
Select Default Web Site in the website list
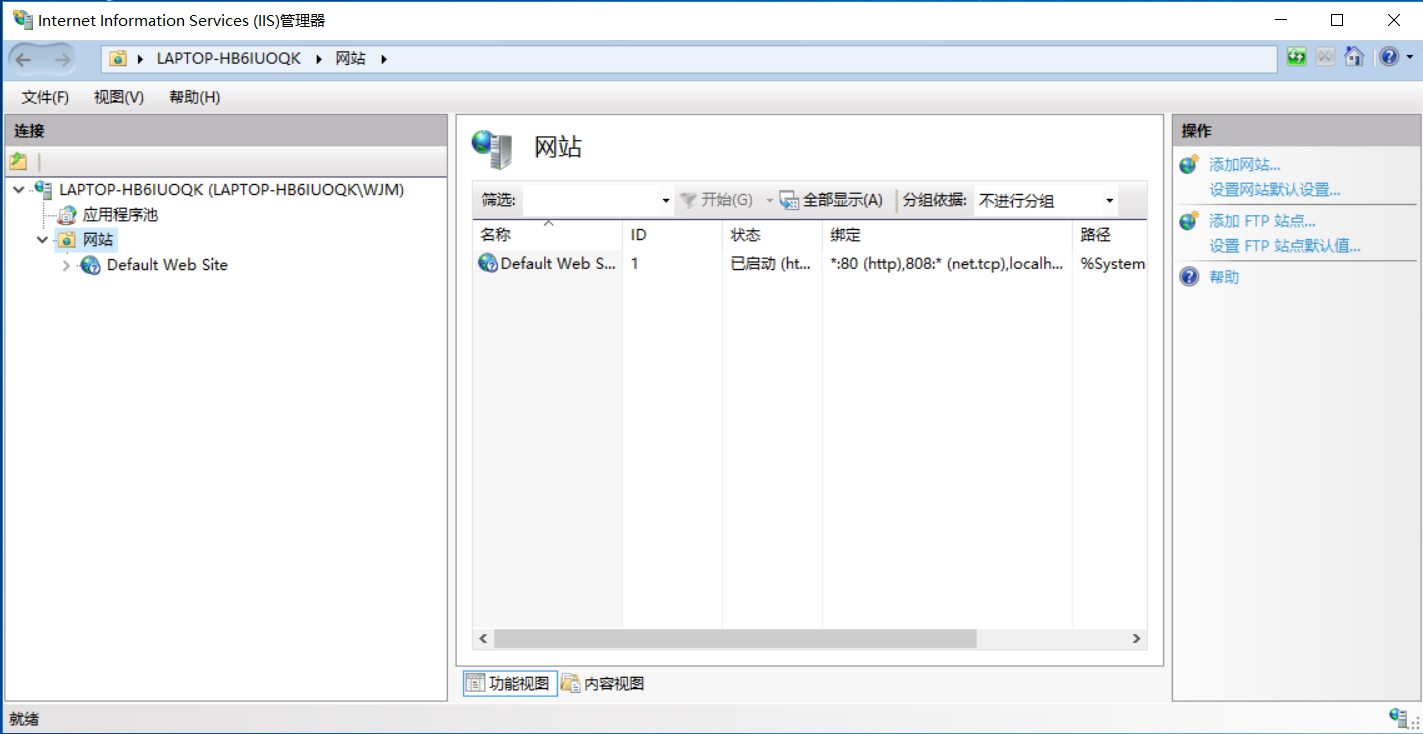[547, 263]
